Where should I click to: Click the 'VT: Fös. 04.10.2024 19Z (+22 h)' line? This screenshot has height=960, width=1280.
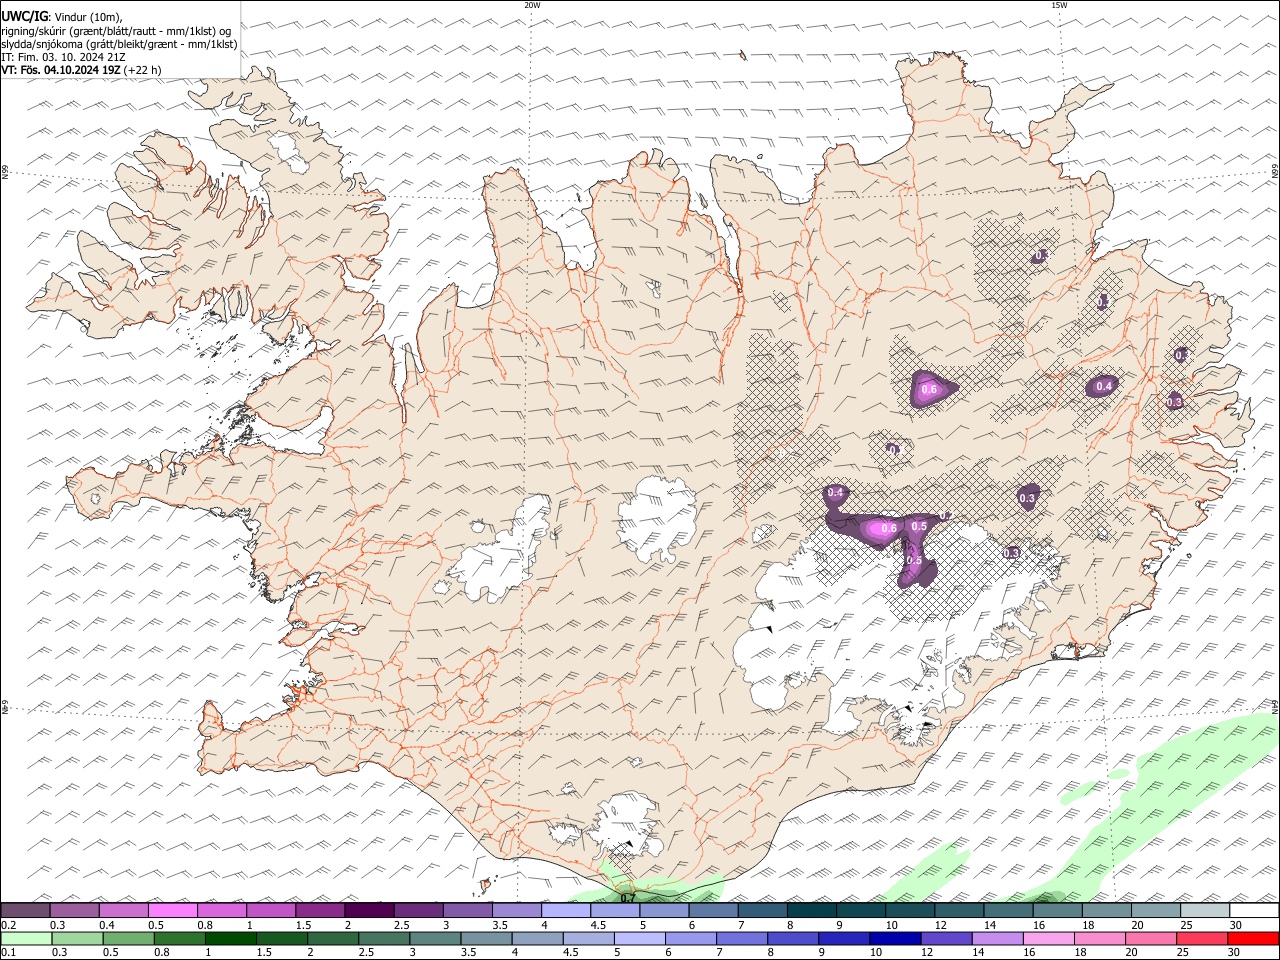click(81, 70)
